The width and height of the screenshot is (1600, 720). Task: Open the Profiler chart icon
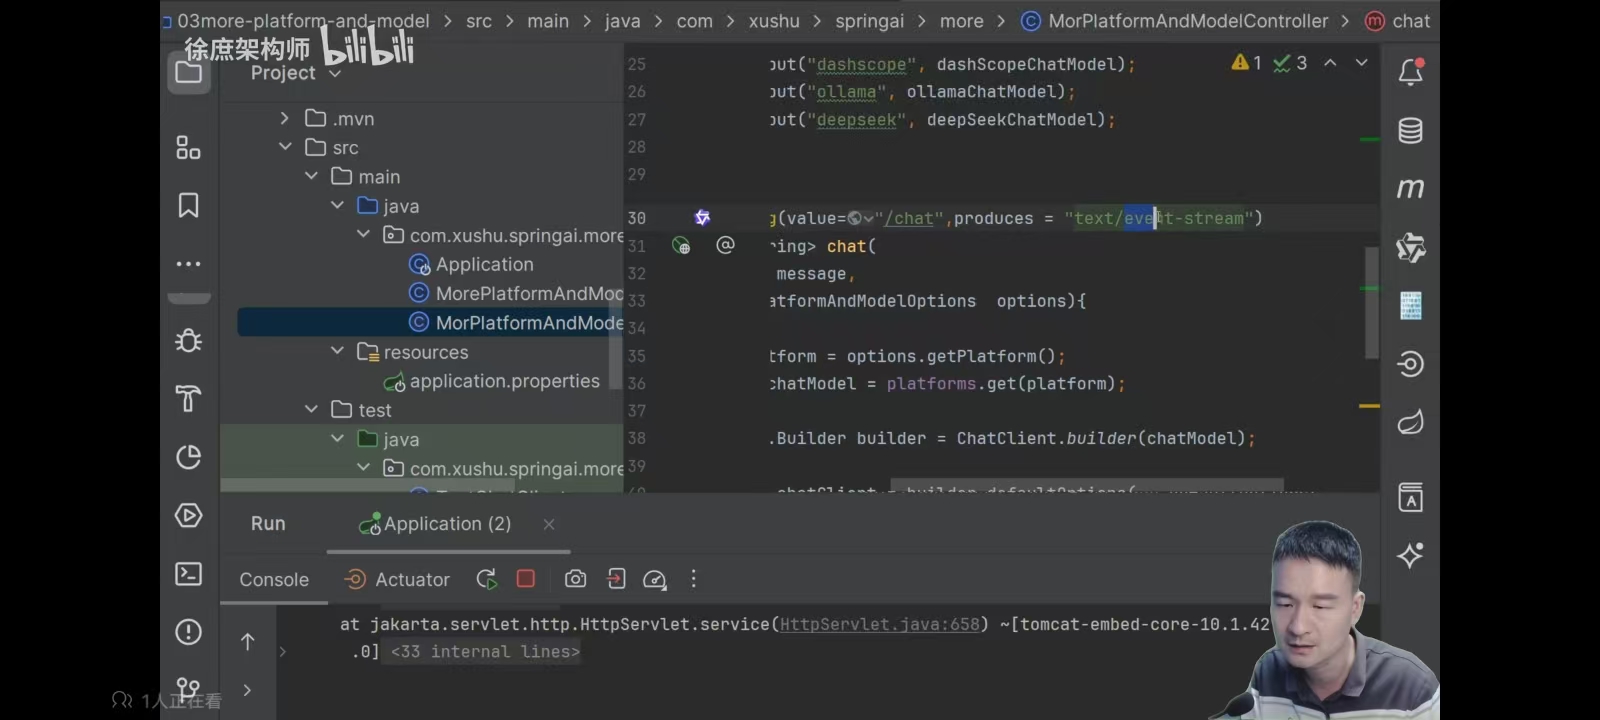click(188, 457)
